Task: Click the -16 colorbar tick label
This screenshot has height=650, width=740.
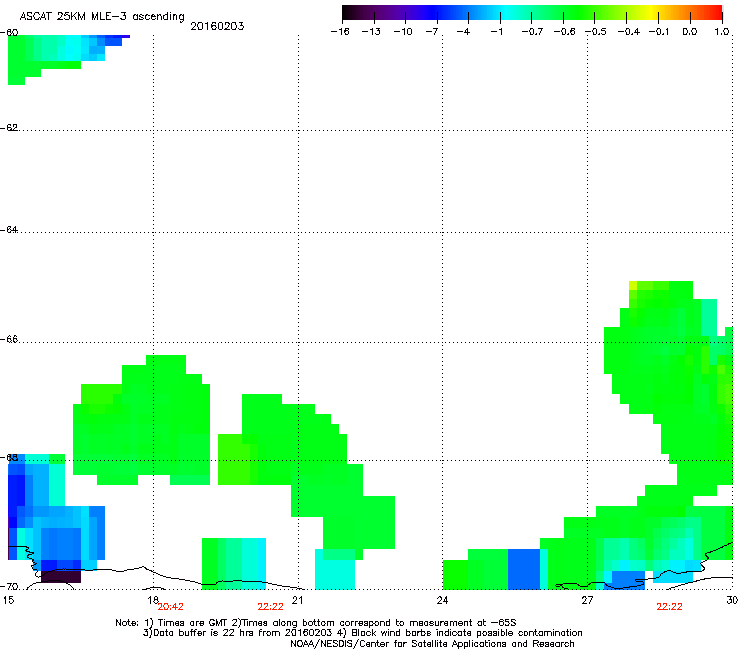Action: click(x=340, y=32)
